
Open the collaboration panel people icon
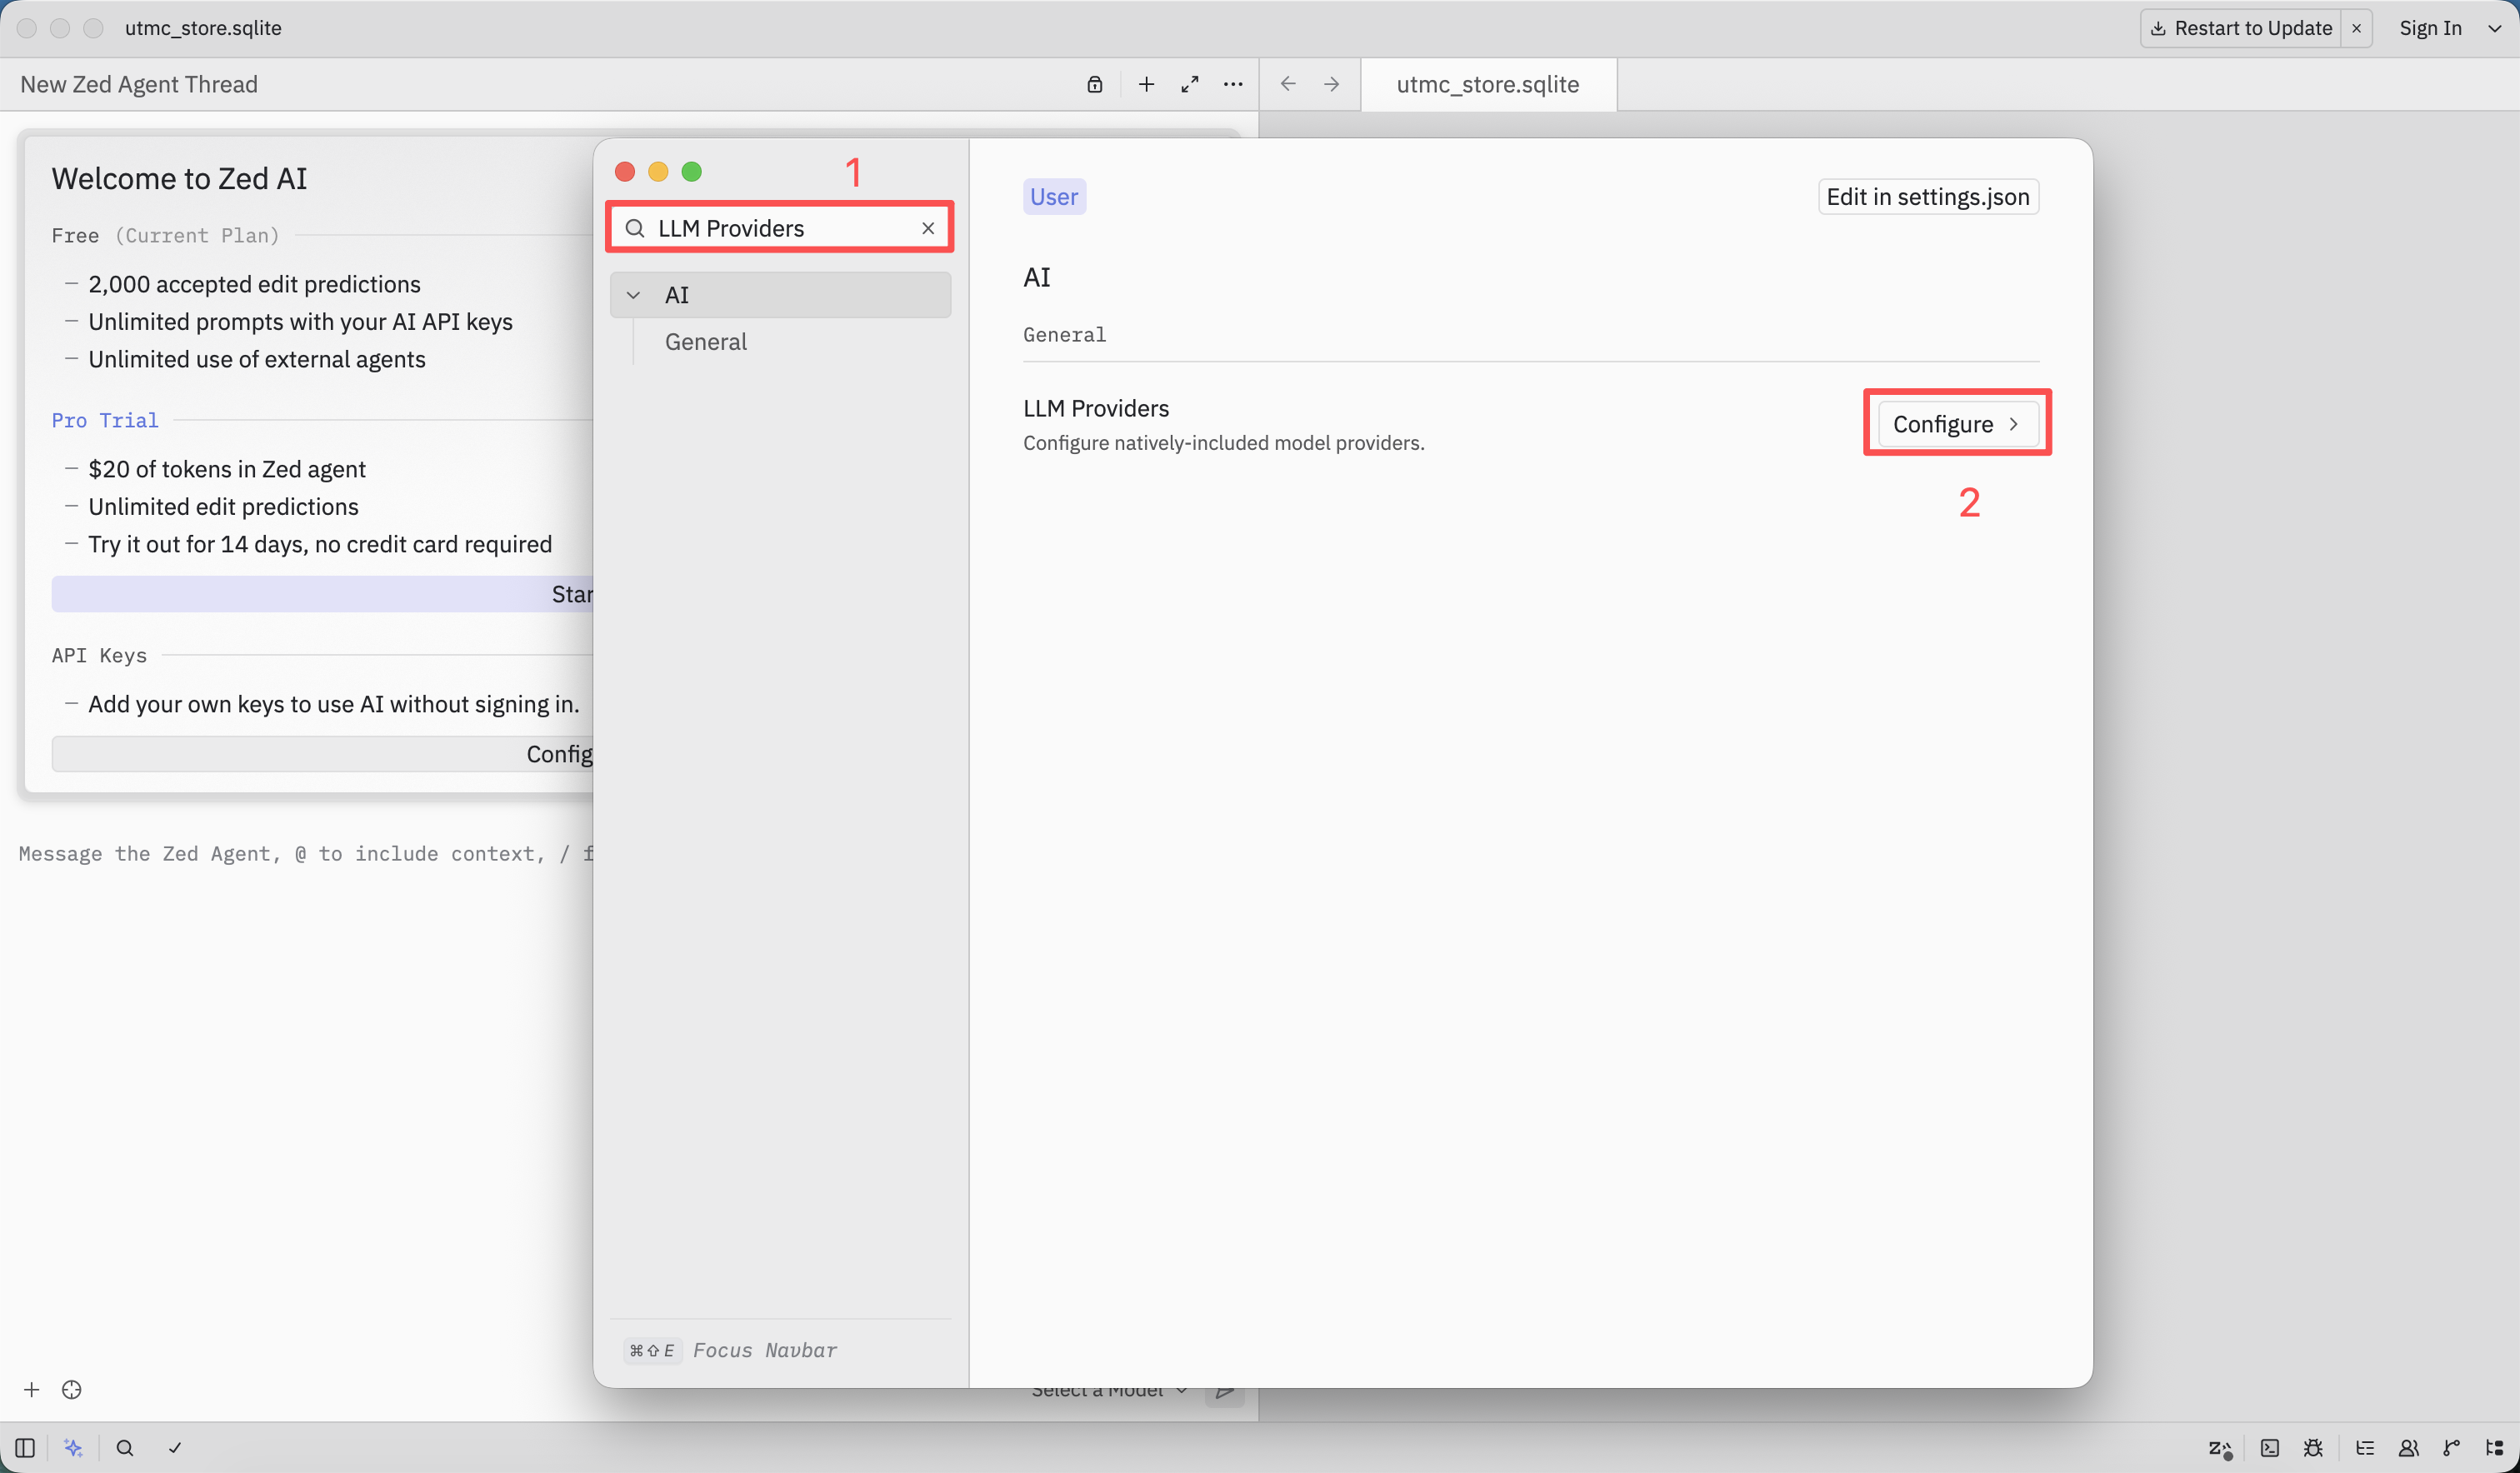(2408, 1447)
